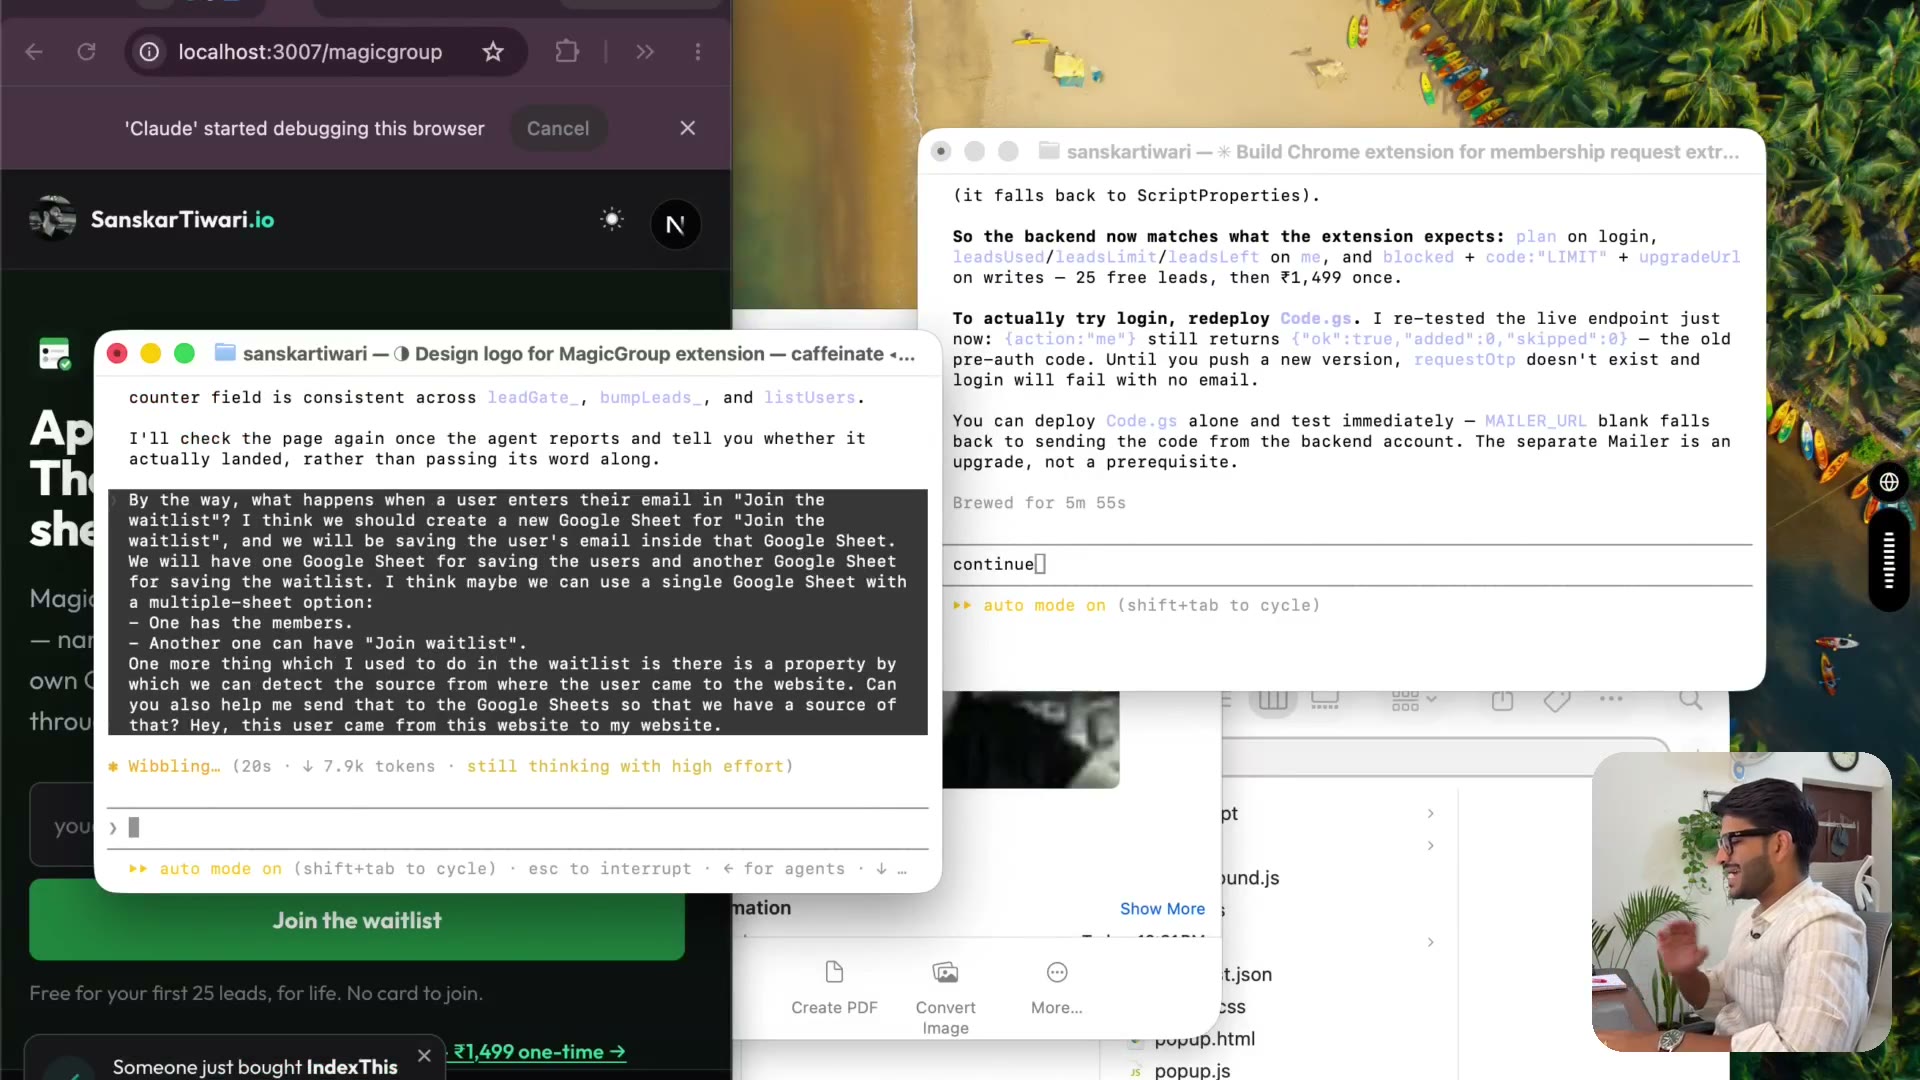Open Finder's more actions ellipsis
The image size is (1920, 1080).
point(1611,699)
